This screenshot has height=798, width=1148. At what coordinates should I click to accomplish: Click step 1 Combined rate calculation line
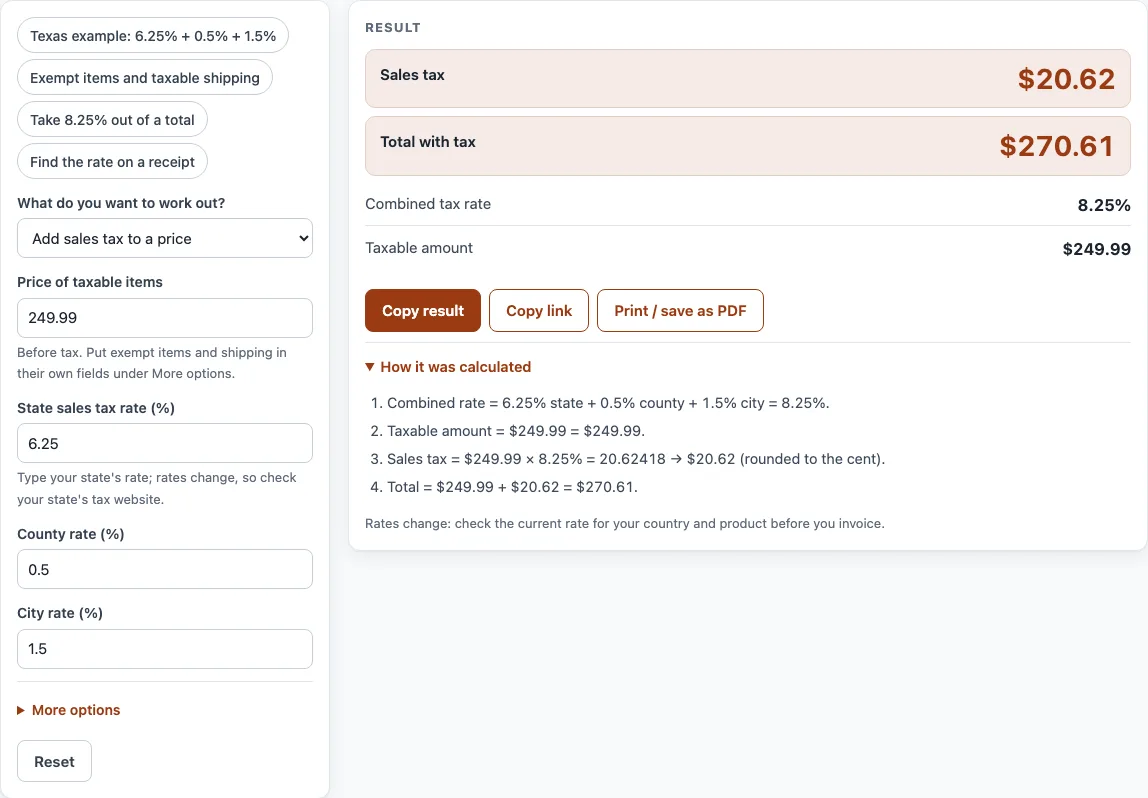pos(600,403)
